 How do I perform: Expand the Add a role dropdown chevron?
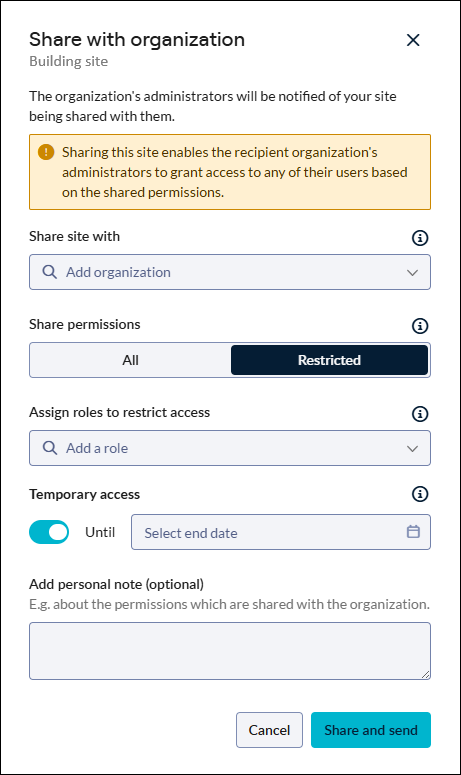pyautogui.click(x=412, y=448)
